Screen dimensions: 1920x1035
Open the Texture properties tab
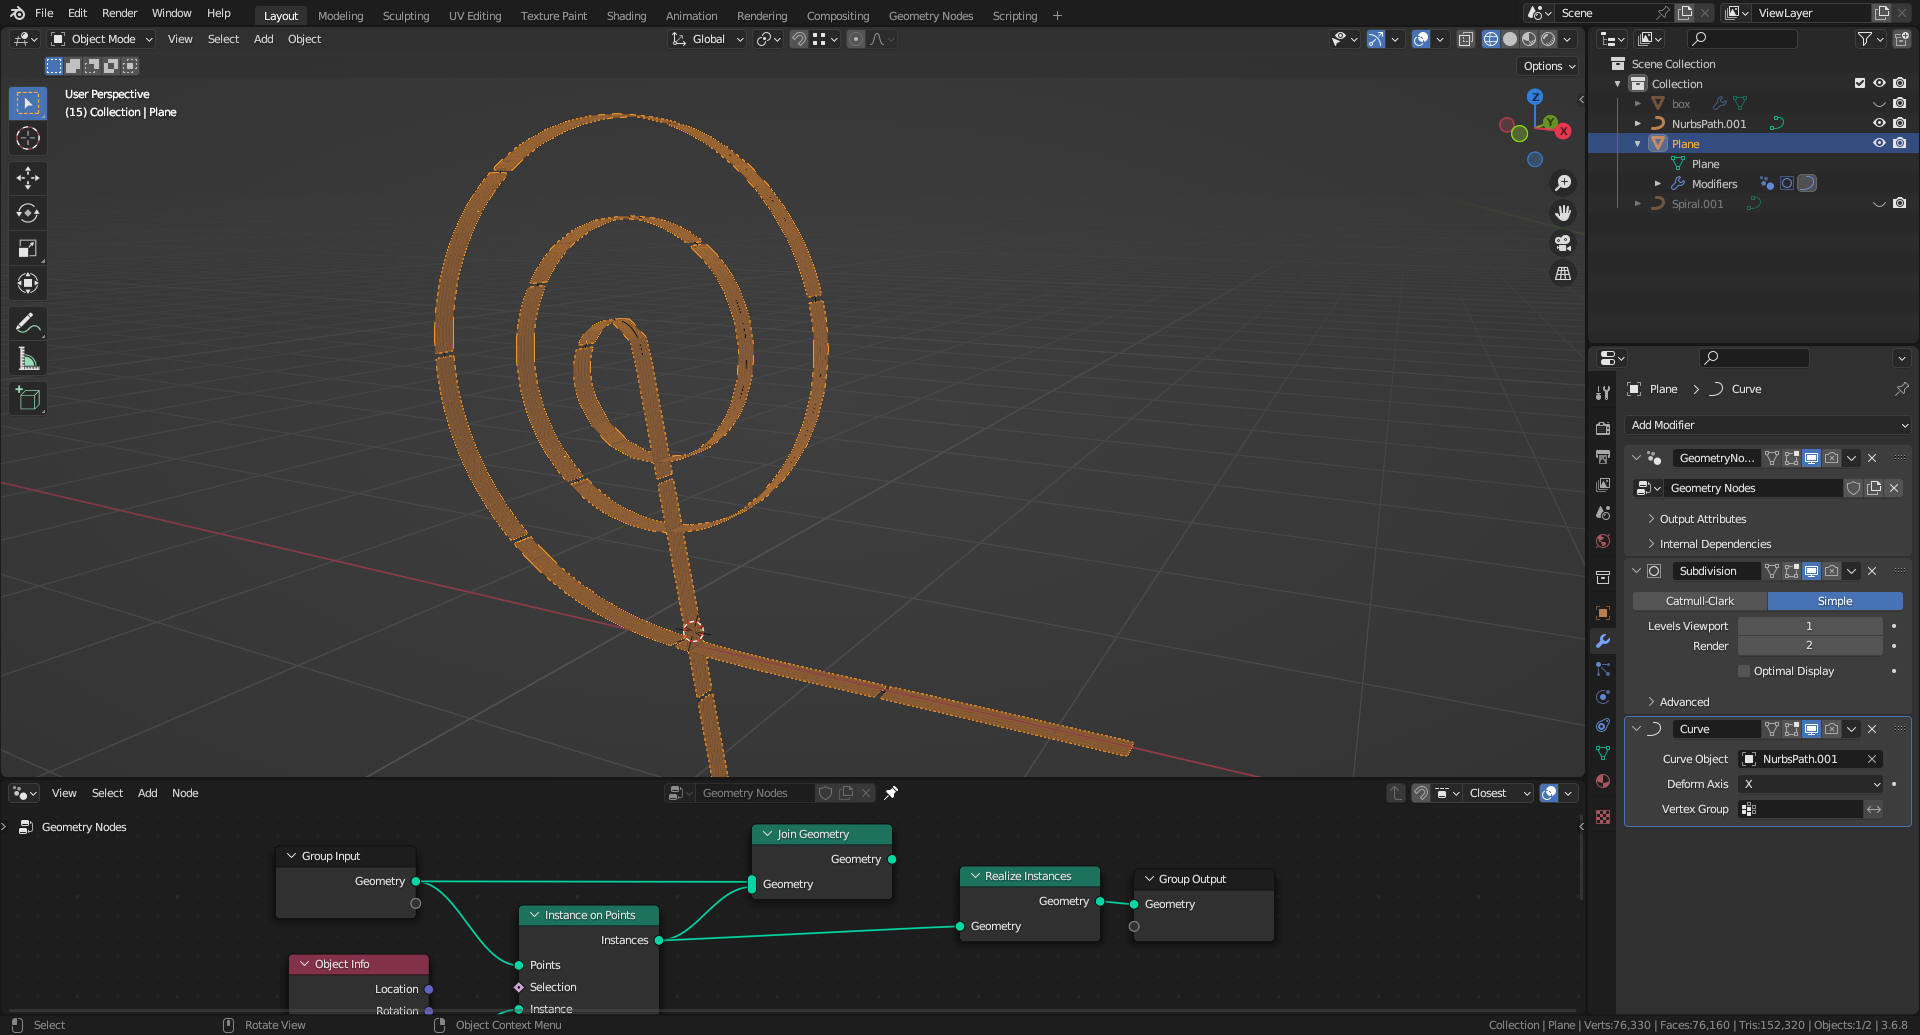(1603, 817)
